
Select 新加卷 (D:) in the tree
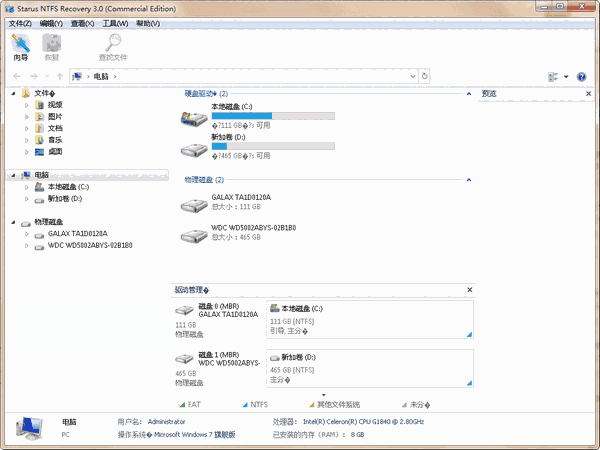click(x=65, y=199)
